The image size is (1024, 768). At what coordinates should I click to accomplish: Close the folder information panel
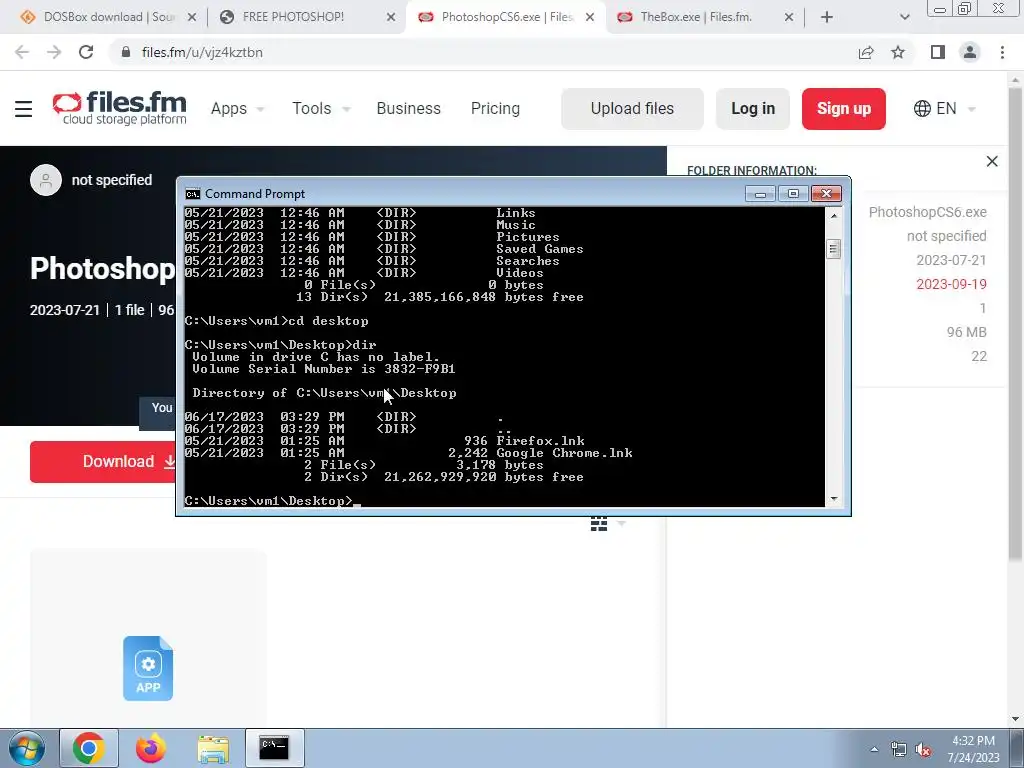tap(992, 161)
